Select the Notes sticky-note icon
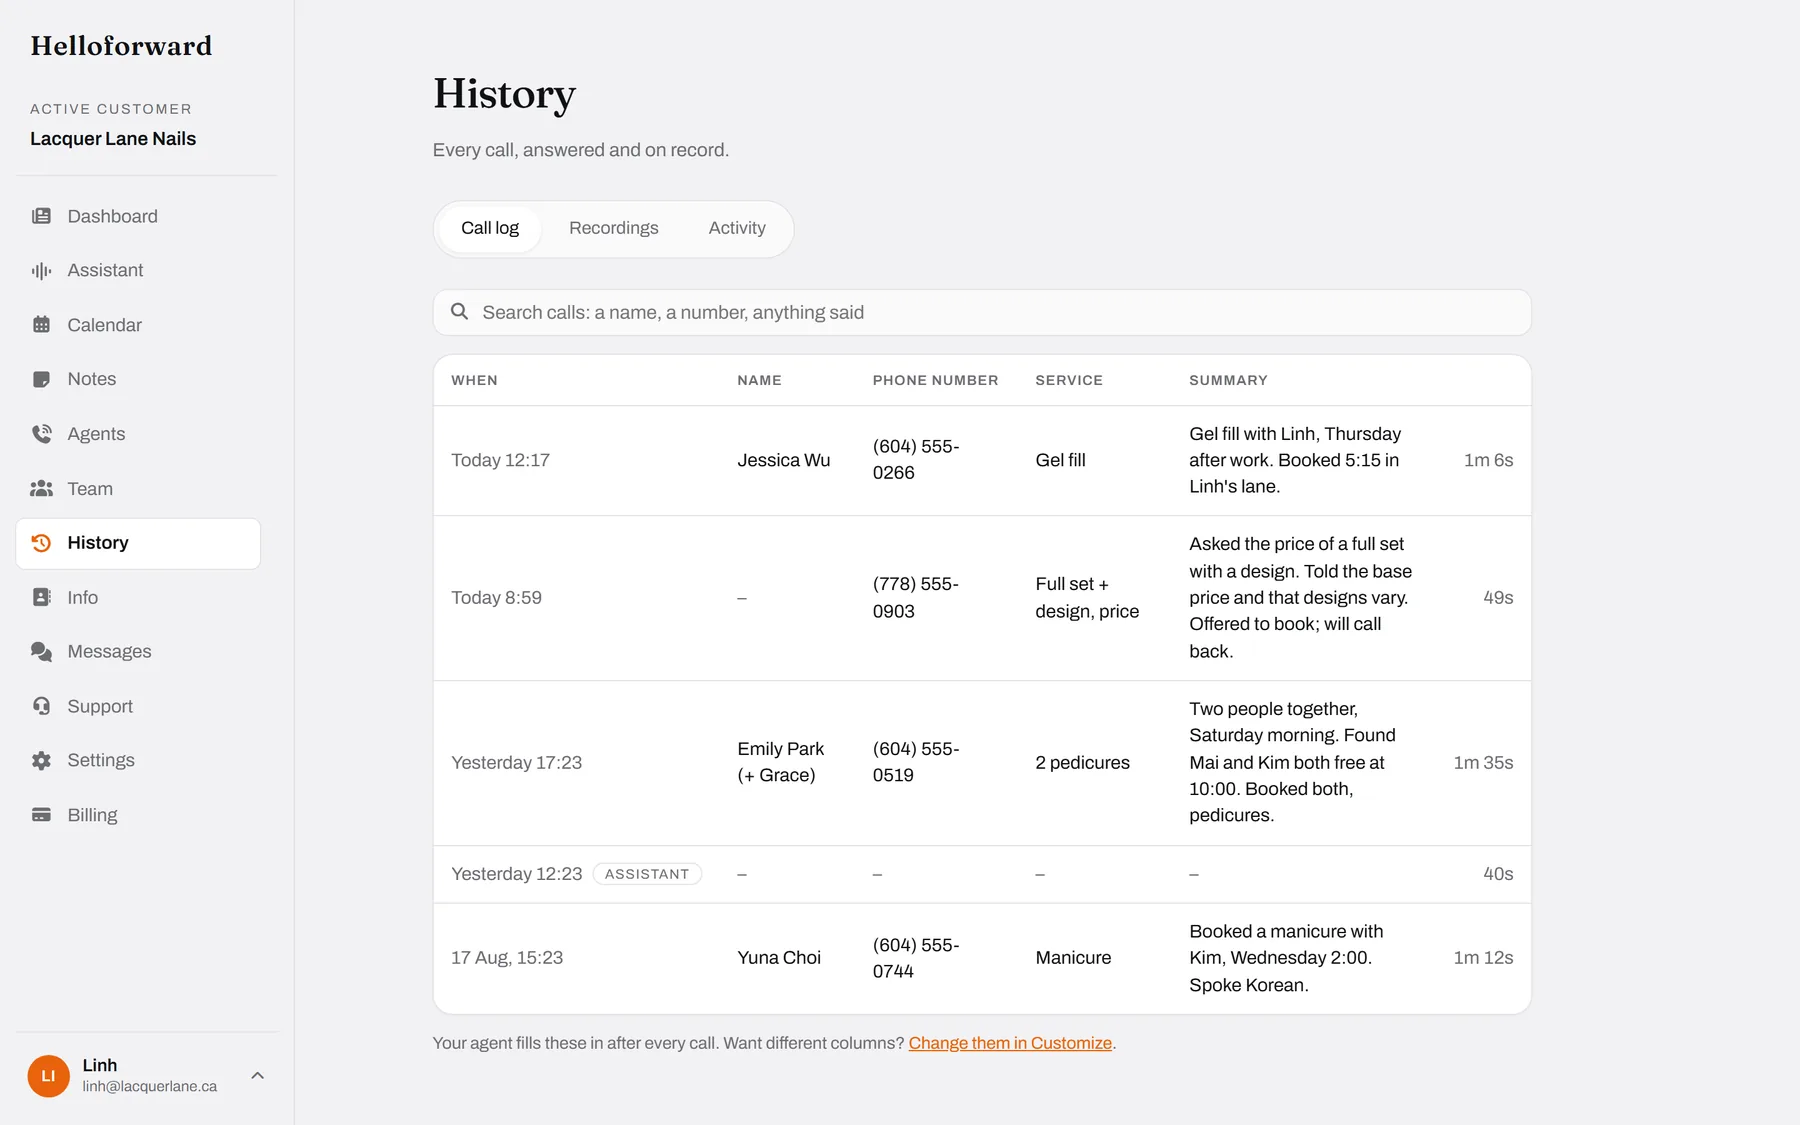The height and width of the screenshot is (1125, 1800). 41,379
